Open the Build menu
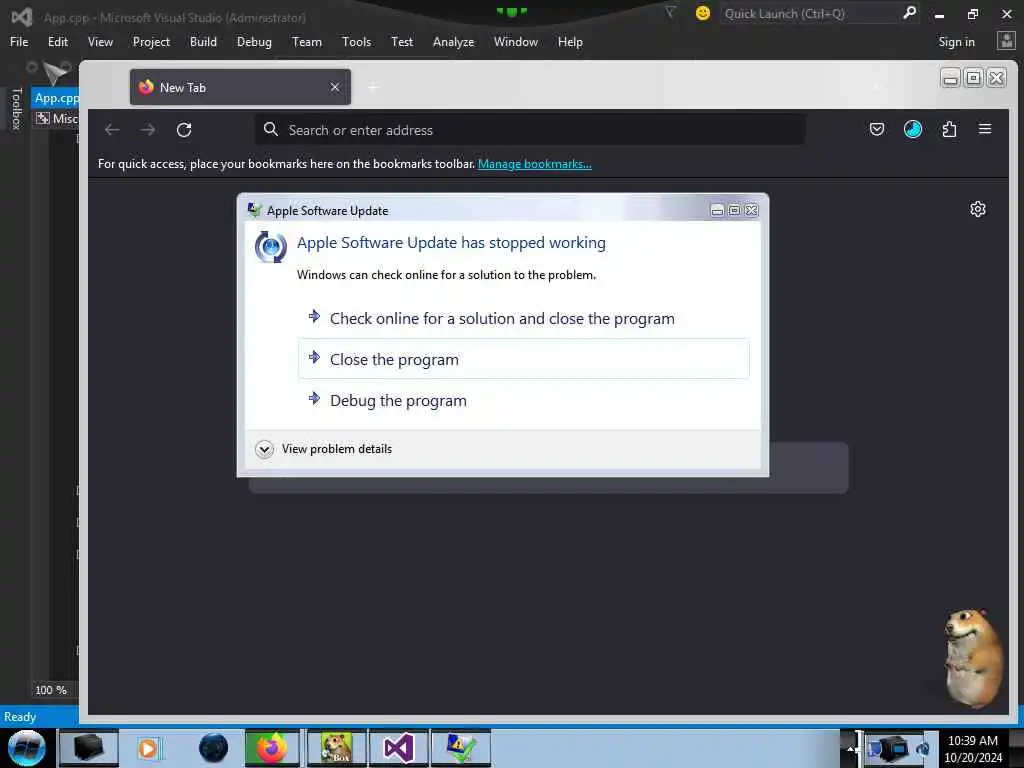1024x768 pixels. (x=203, y=42)
